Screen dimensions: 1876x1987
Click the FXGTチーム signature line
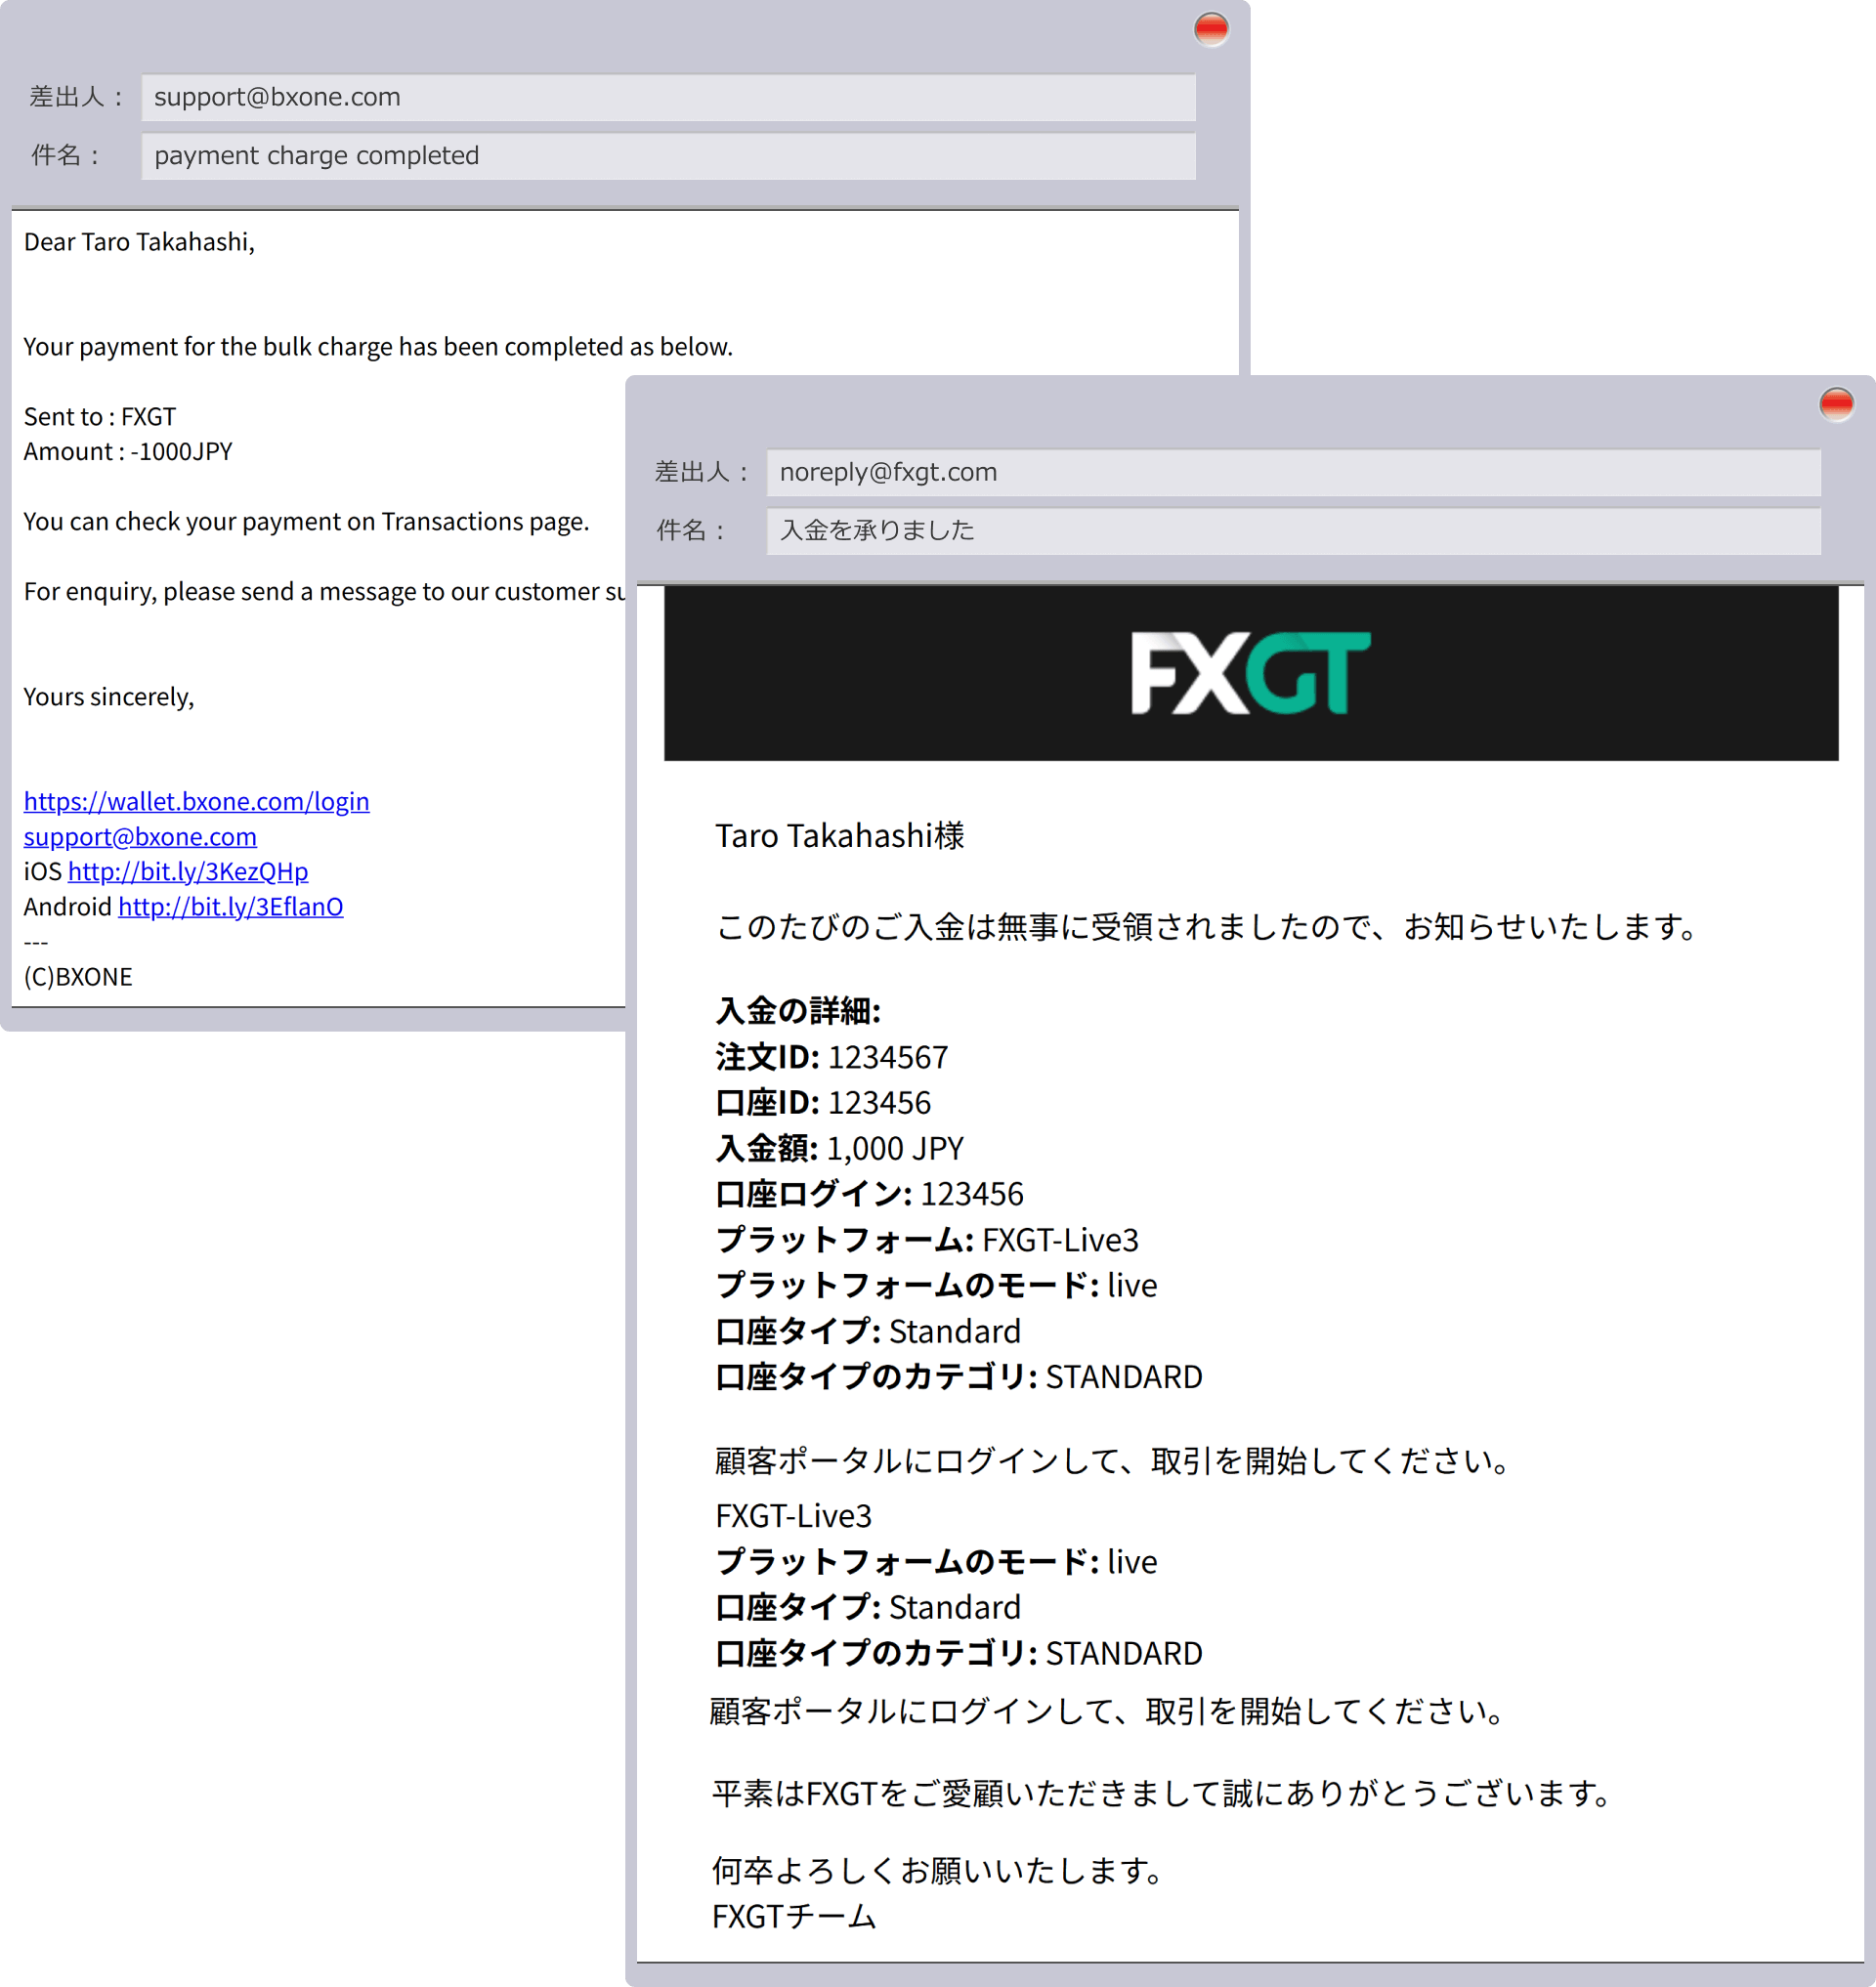(795, 1915)
